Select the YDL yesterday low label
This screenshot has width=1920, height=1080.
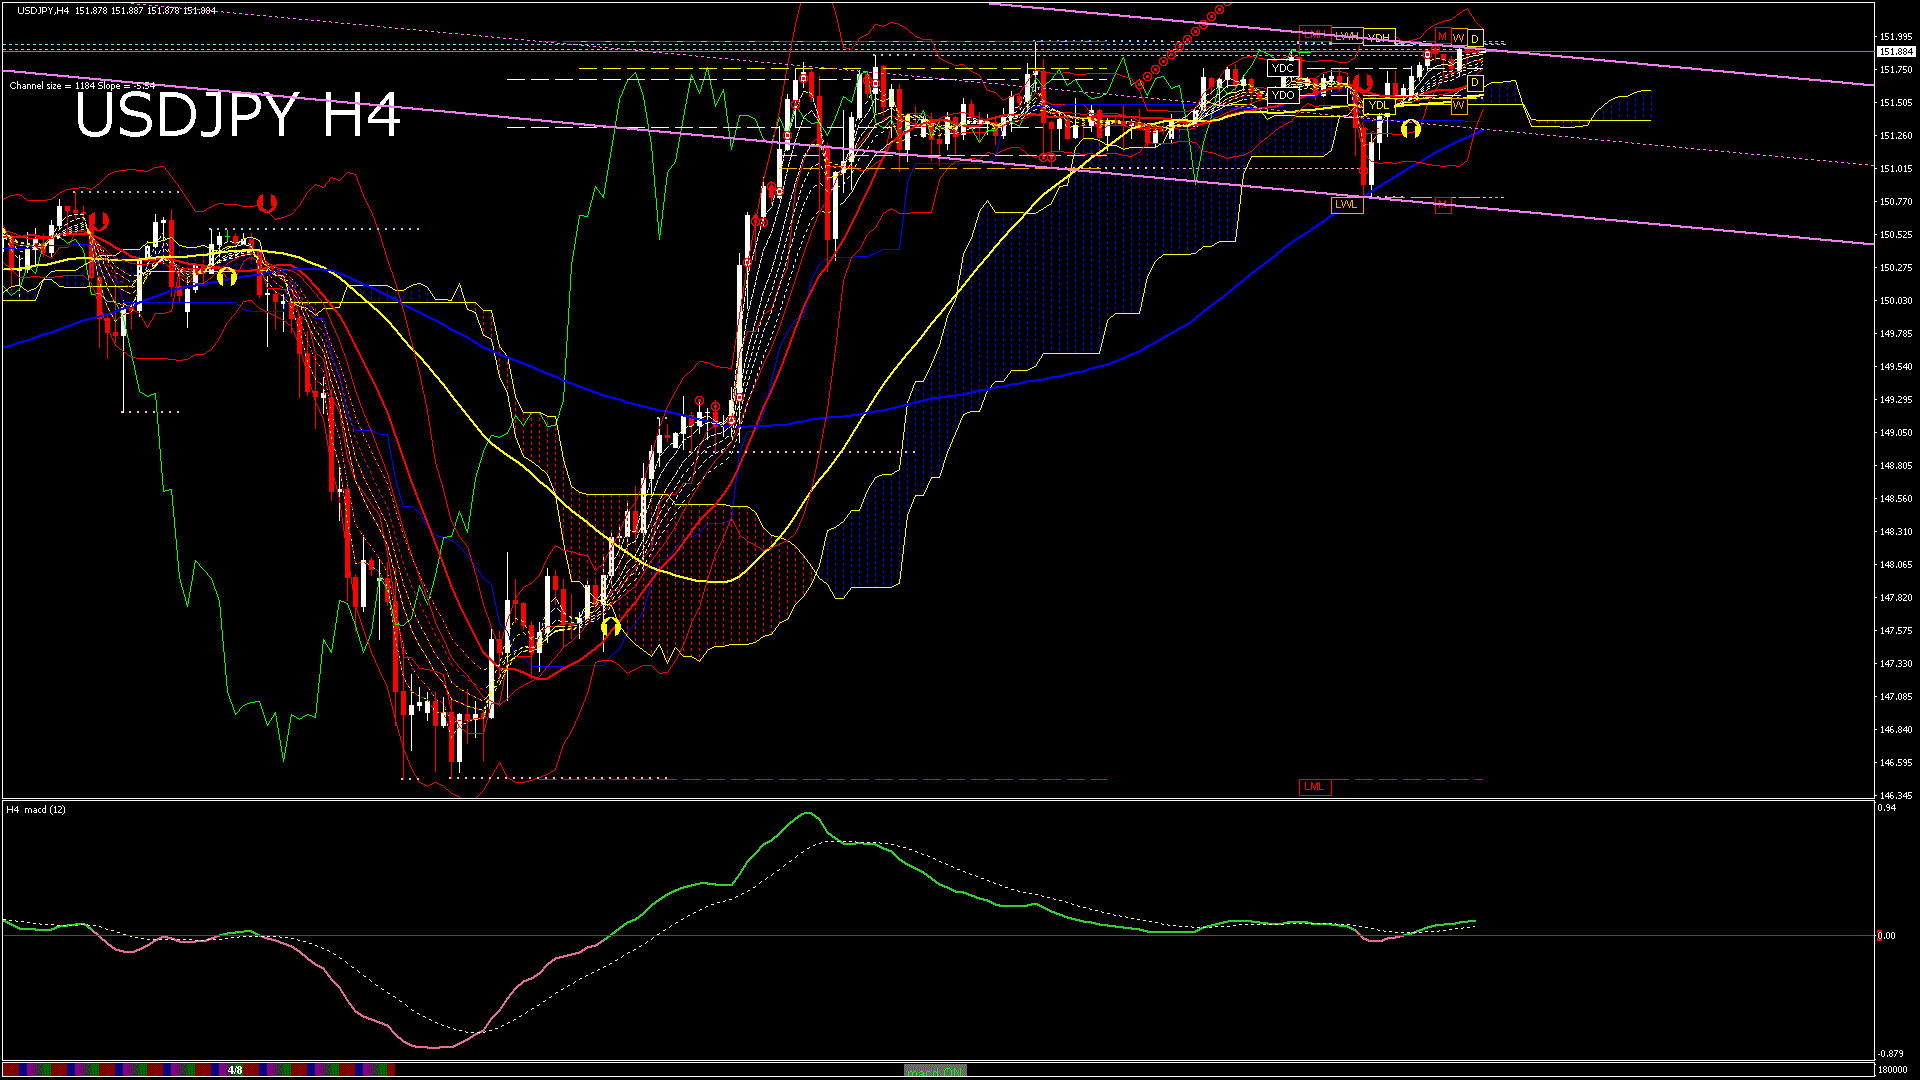[1380, 106]
